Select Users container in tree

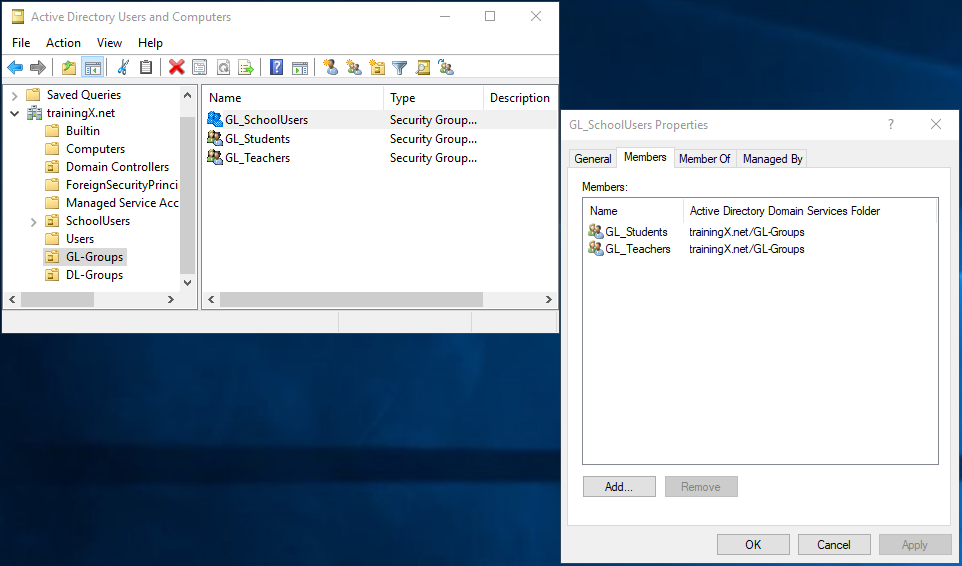pyautogui.click(x=70, y=239)
